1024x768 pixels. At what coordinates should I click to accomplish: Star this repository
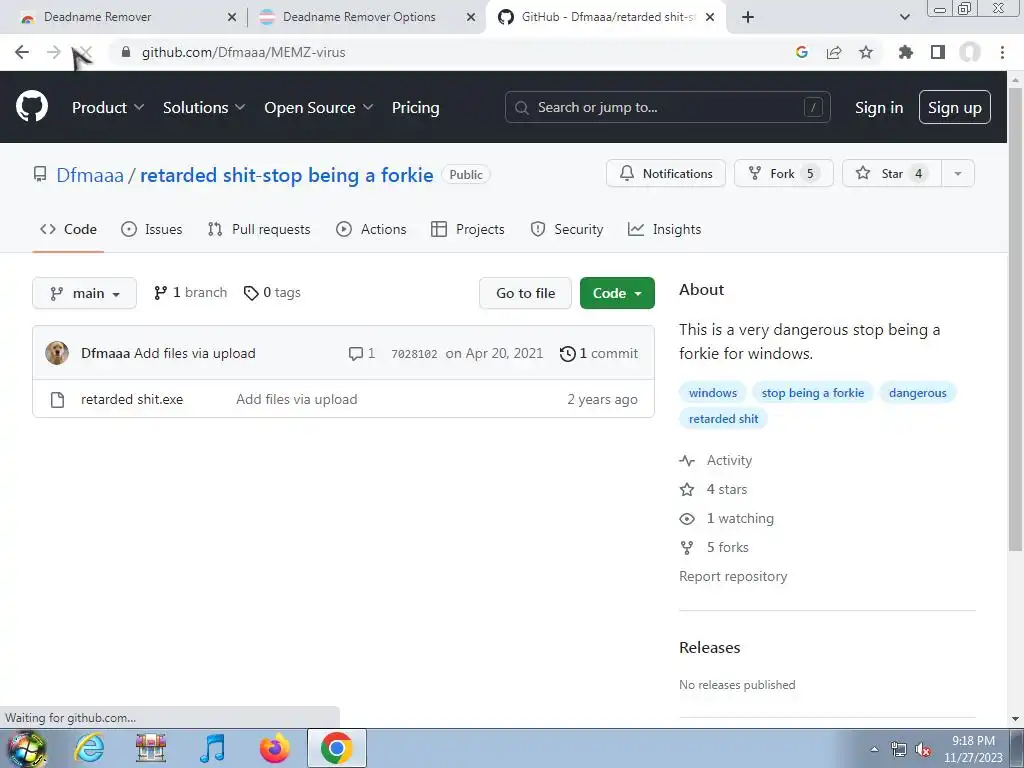click(891, 173)
